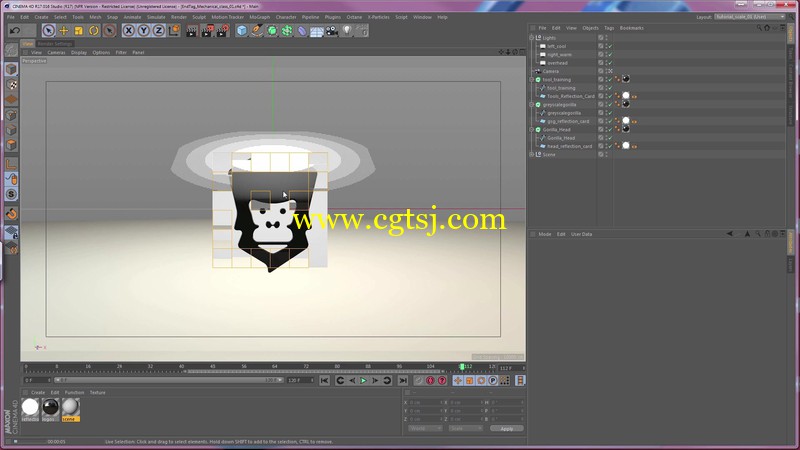Click Record Active Objects button
The height and width of the screenshot is (450, 800).
point(418,381)
